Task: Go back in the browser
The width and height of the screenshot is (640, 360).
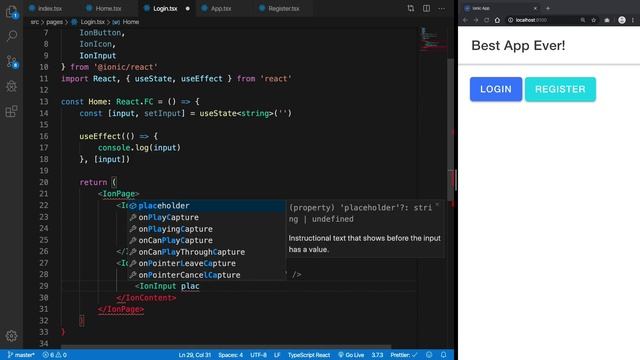Action: 465,20
